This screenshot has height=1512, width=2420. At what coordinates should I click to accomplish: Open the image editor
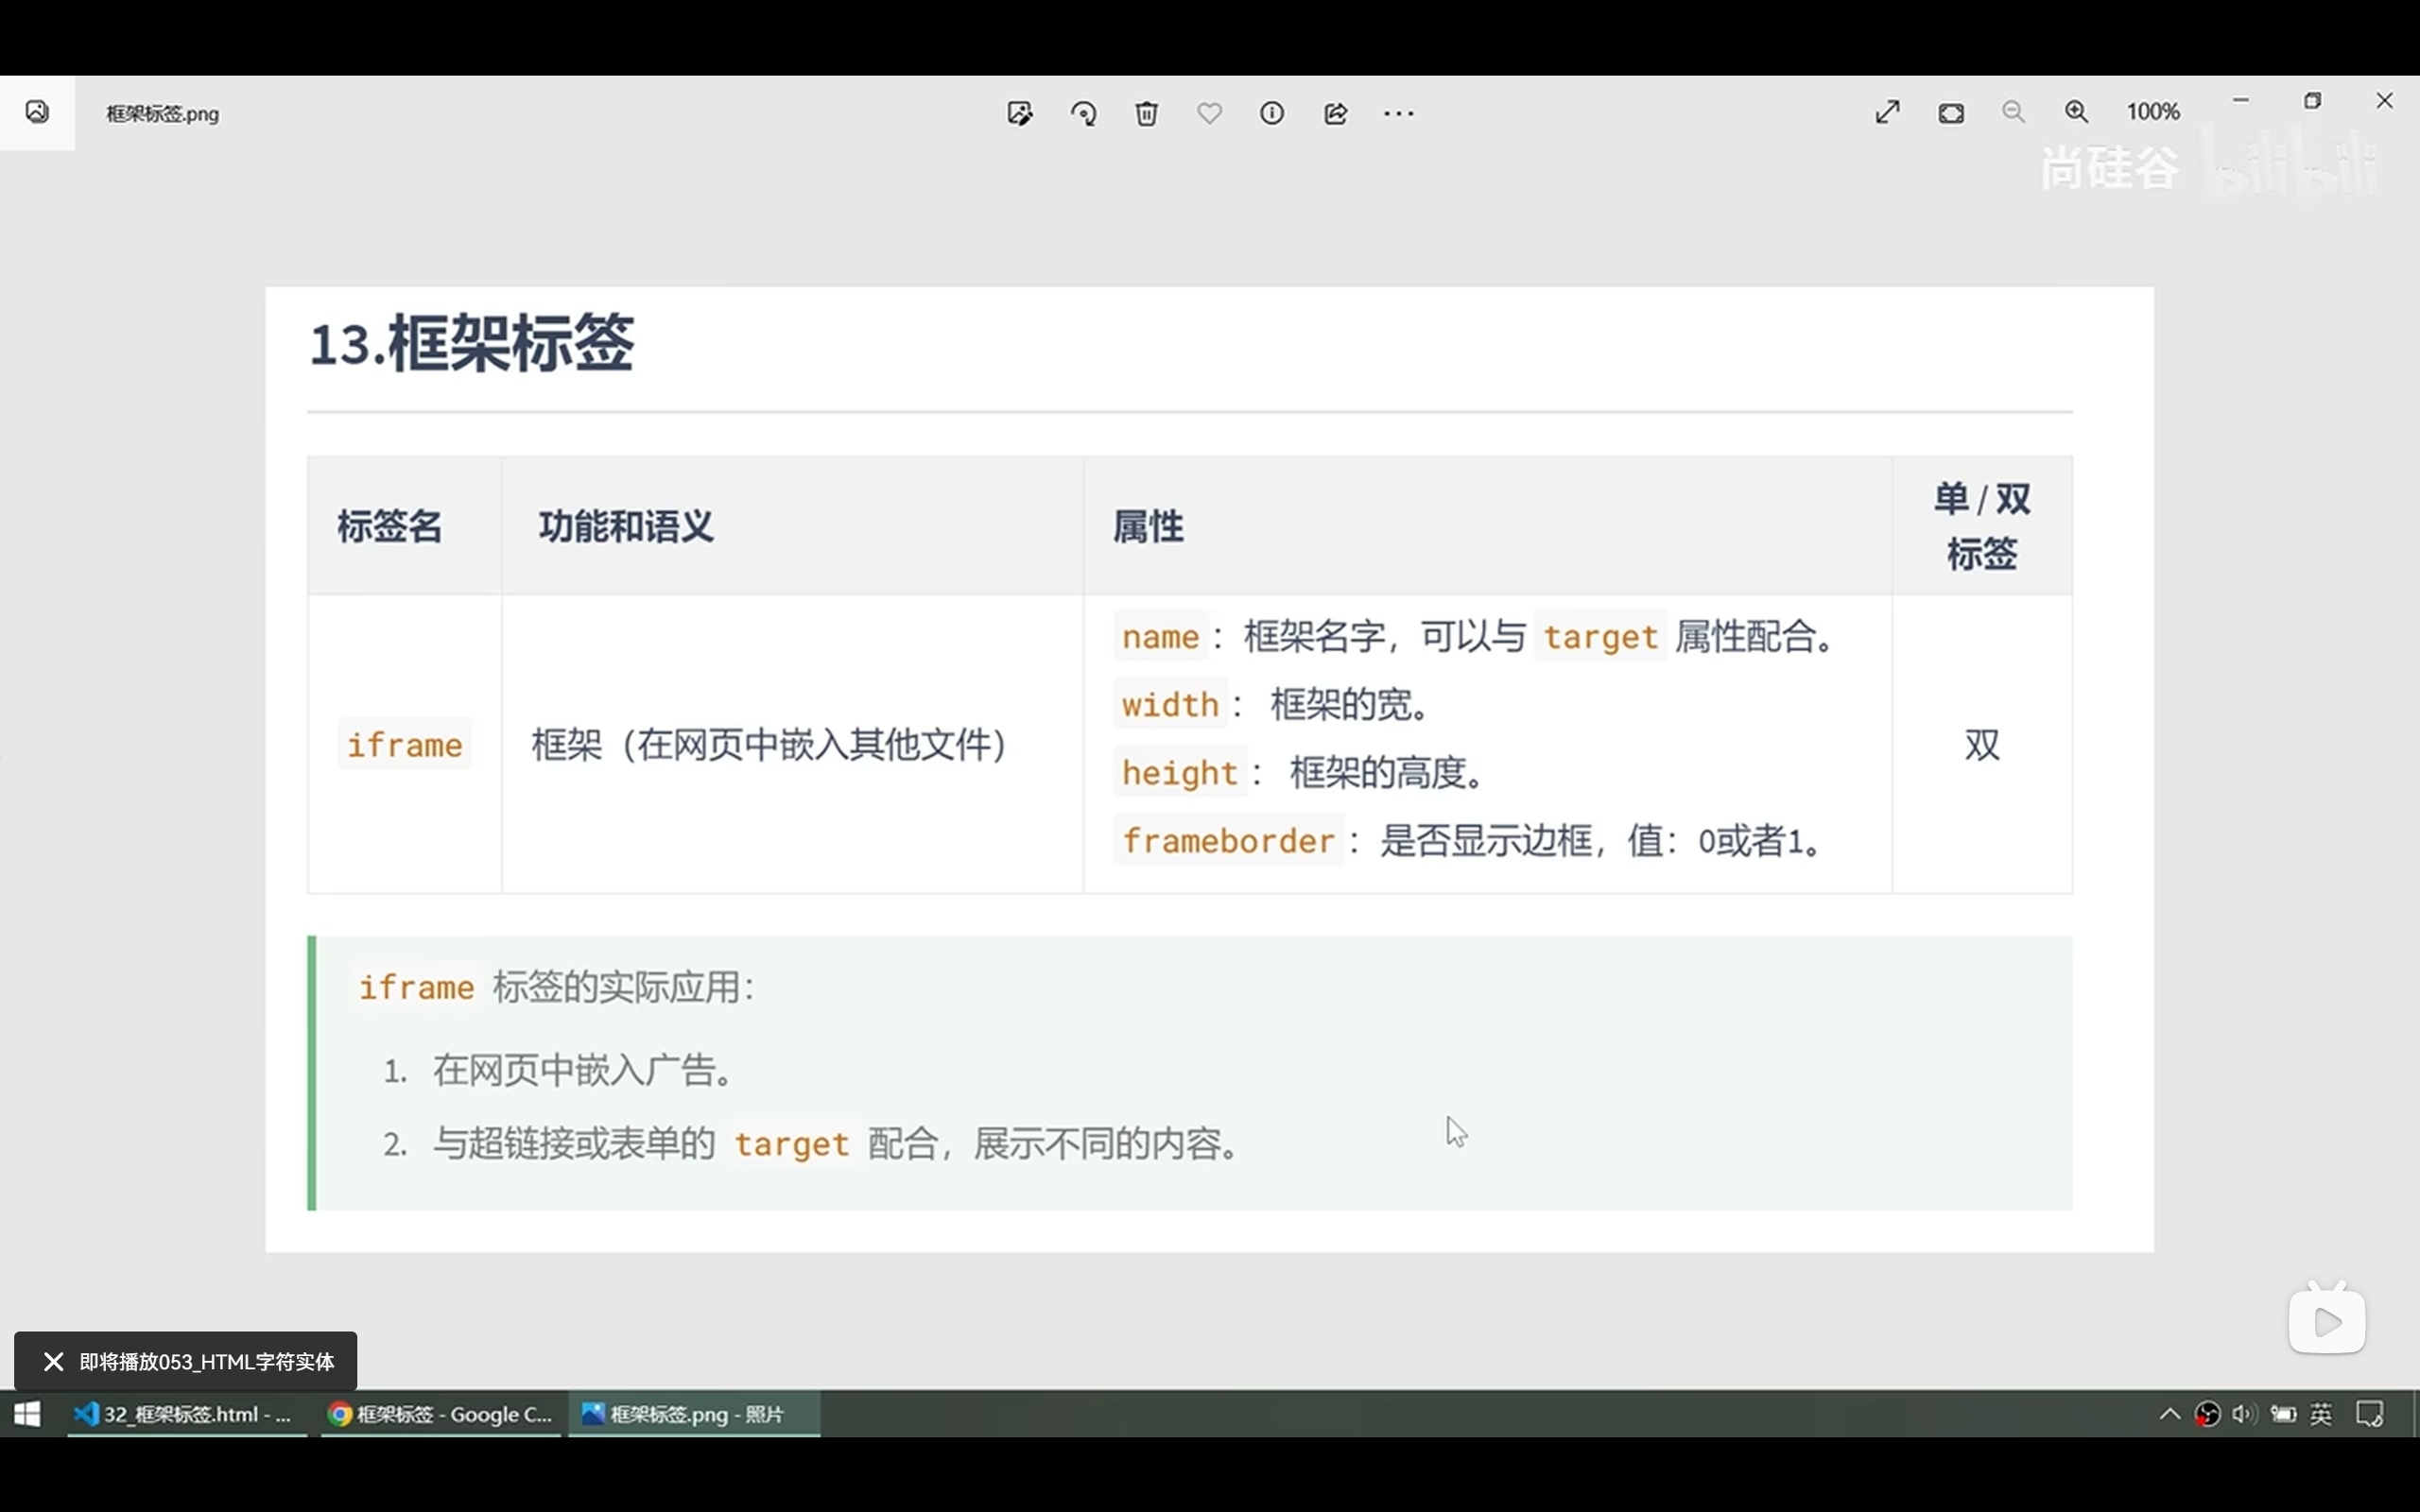pos(1020,113)
